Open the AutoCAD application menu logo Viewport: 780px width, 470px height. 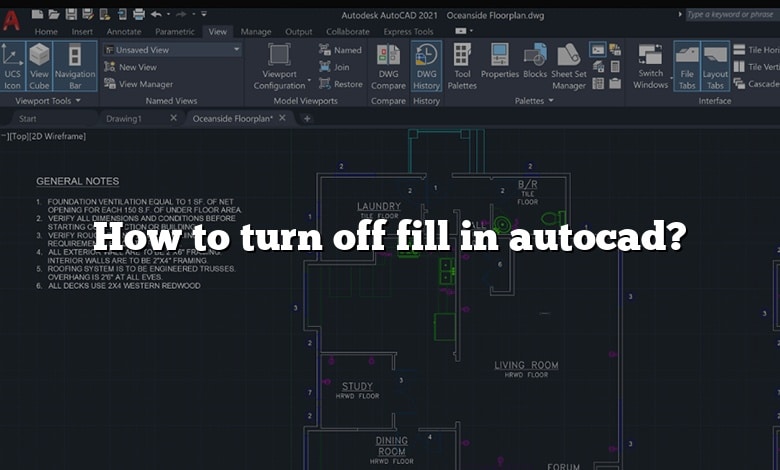pyautogui.click(x=11, y=20)
